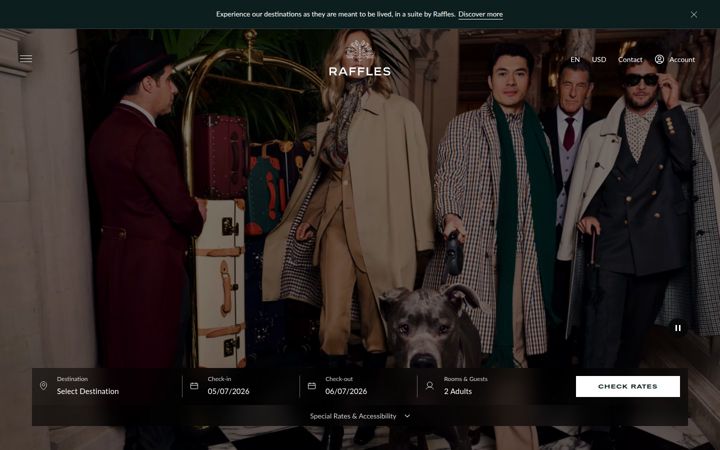The width and height of the screenshot is (720, 450).
Task: Click the Account user profile icon
Action: (659, 59)
